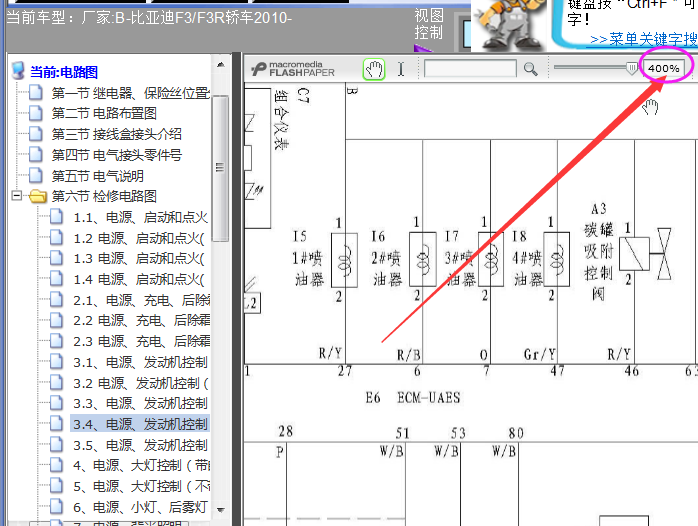The image size is (698, 526).
Task: Open 第五节 电气说明 page
Action: pyautogui.click(x=97, y=176)
